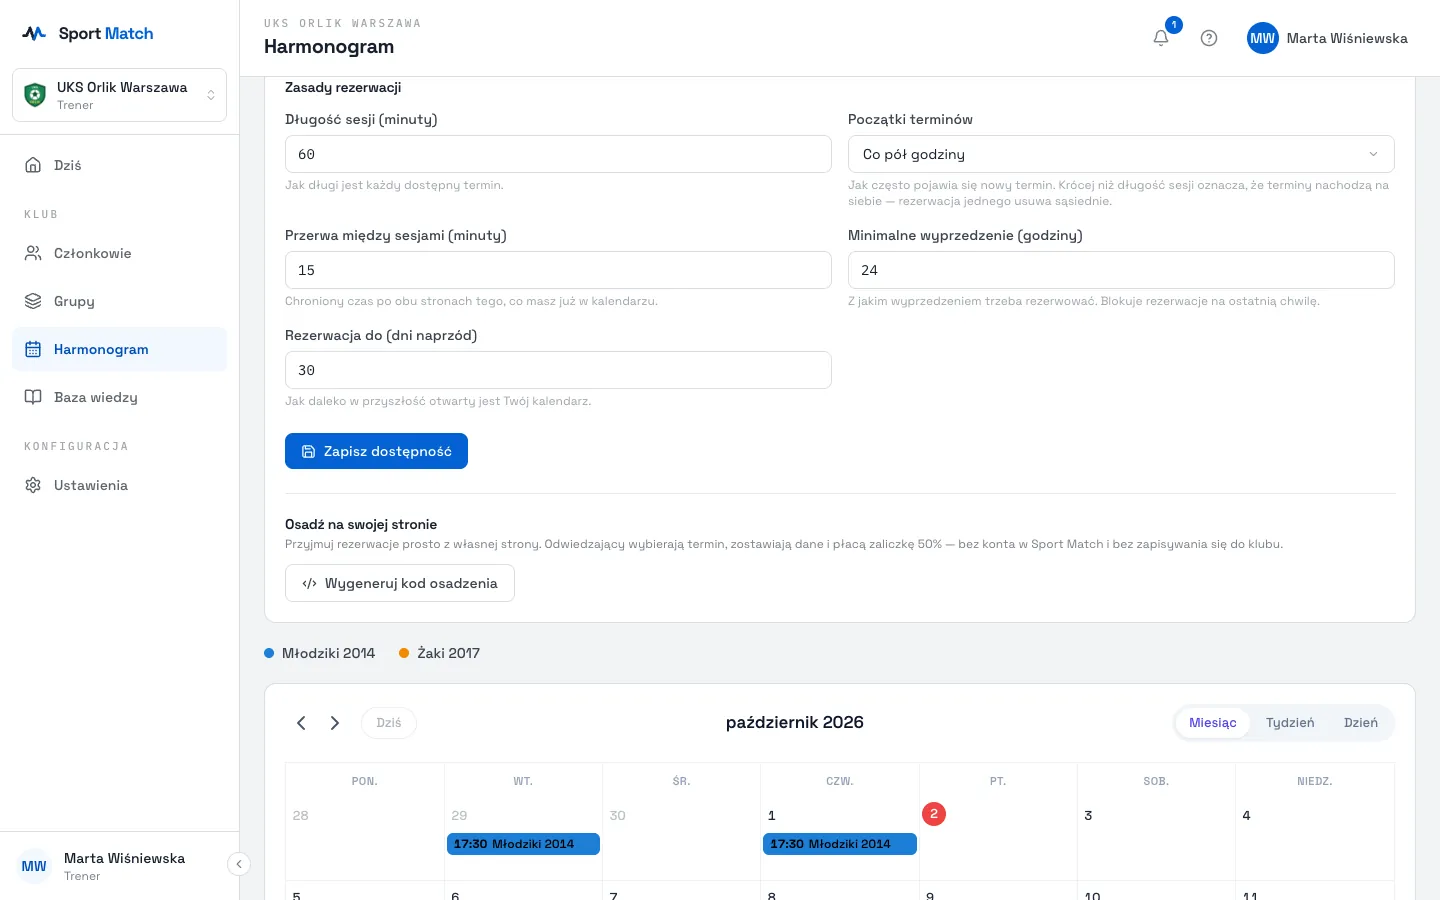
Task: Open Młodziki 2014 event on the 29th
Action: tap(523, 844)
